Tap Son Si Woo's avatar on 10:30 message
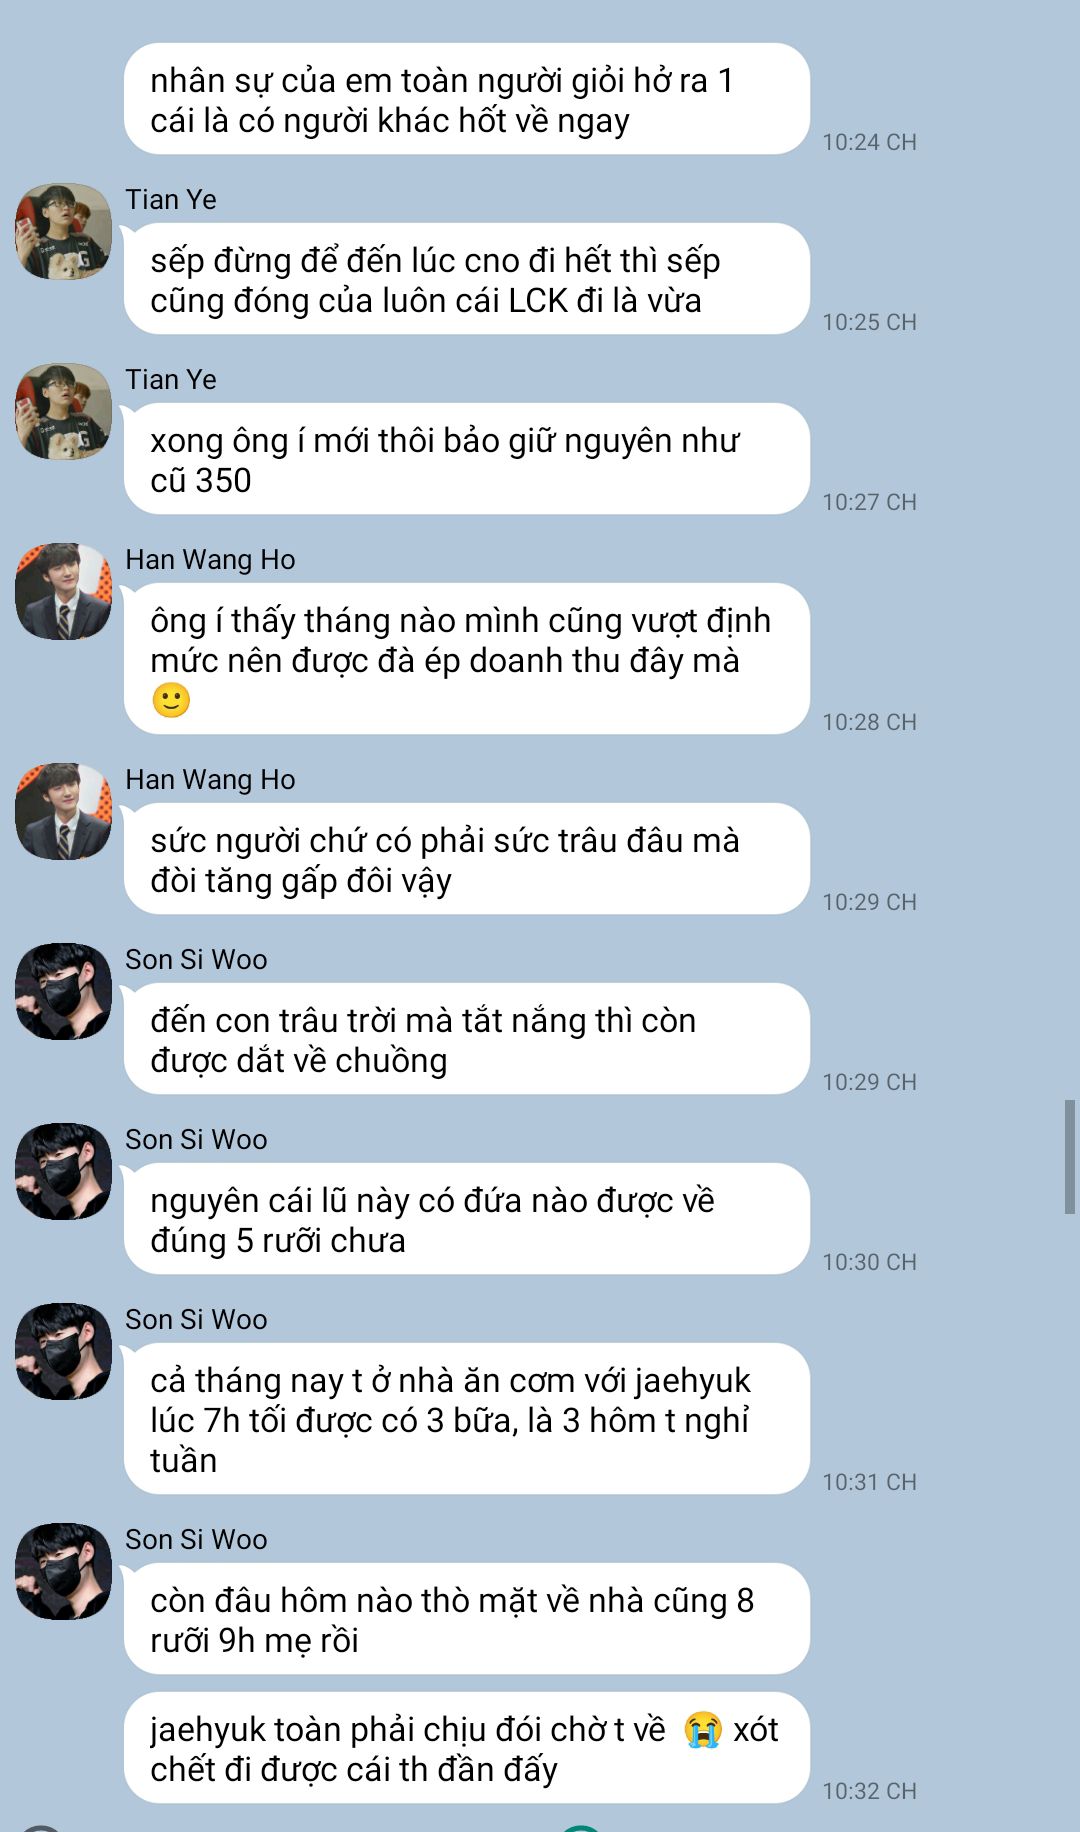 point(63,1171)
